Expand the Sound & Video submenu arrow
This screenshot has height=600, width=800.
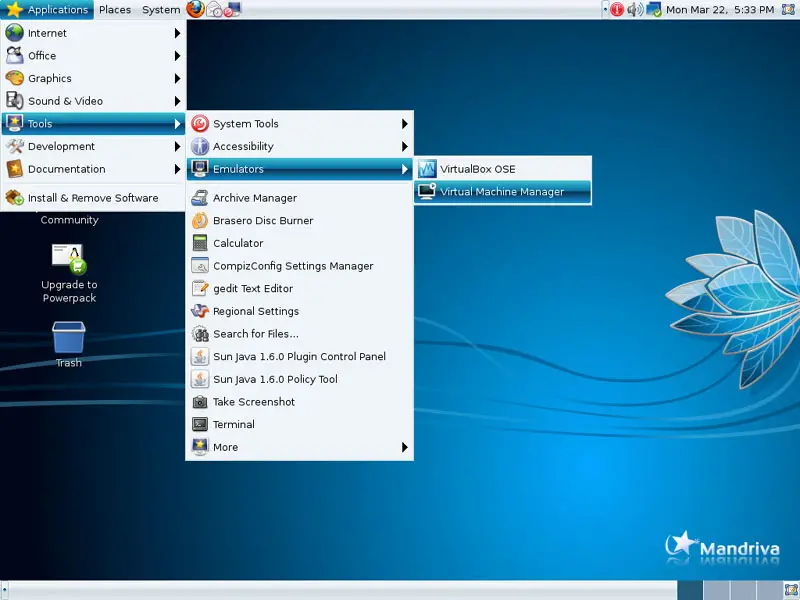point(177,101)
